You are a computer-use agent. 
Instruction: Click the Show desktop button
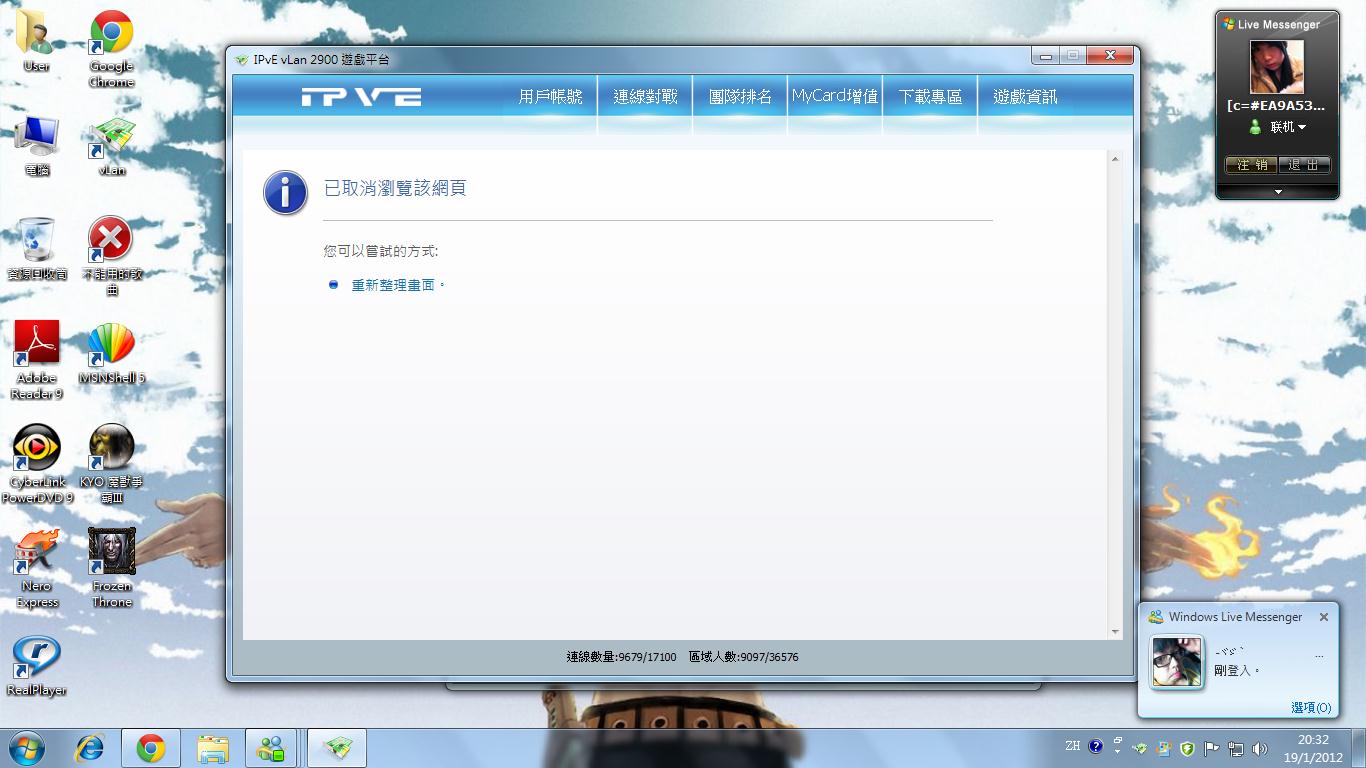pos(1358,748)
